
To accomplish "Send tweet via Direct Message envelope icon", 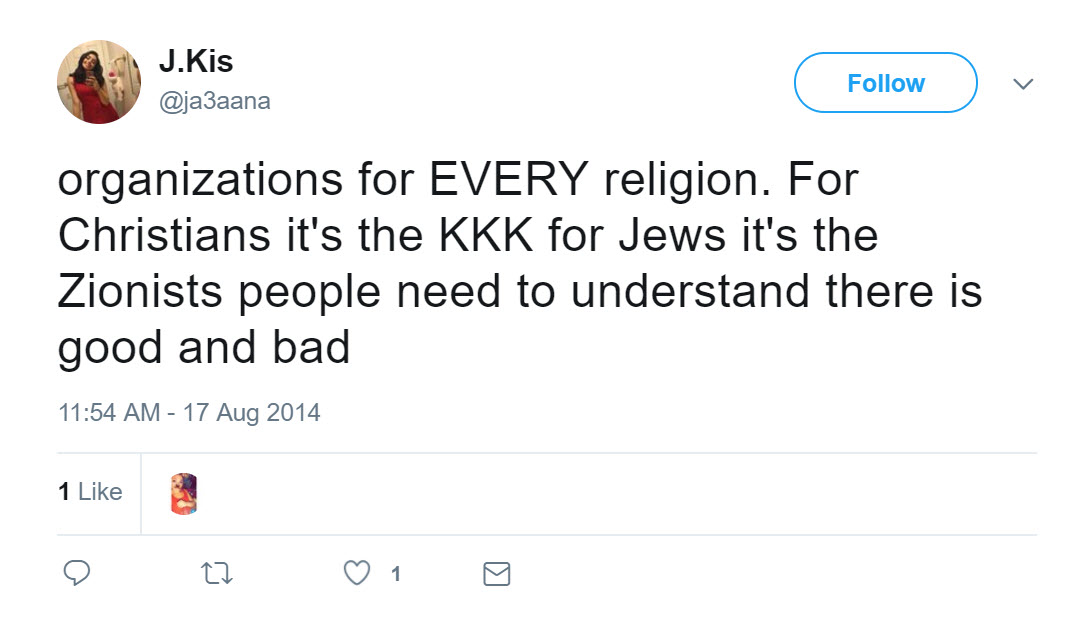I will coord(496,573).
